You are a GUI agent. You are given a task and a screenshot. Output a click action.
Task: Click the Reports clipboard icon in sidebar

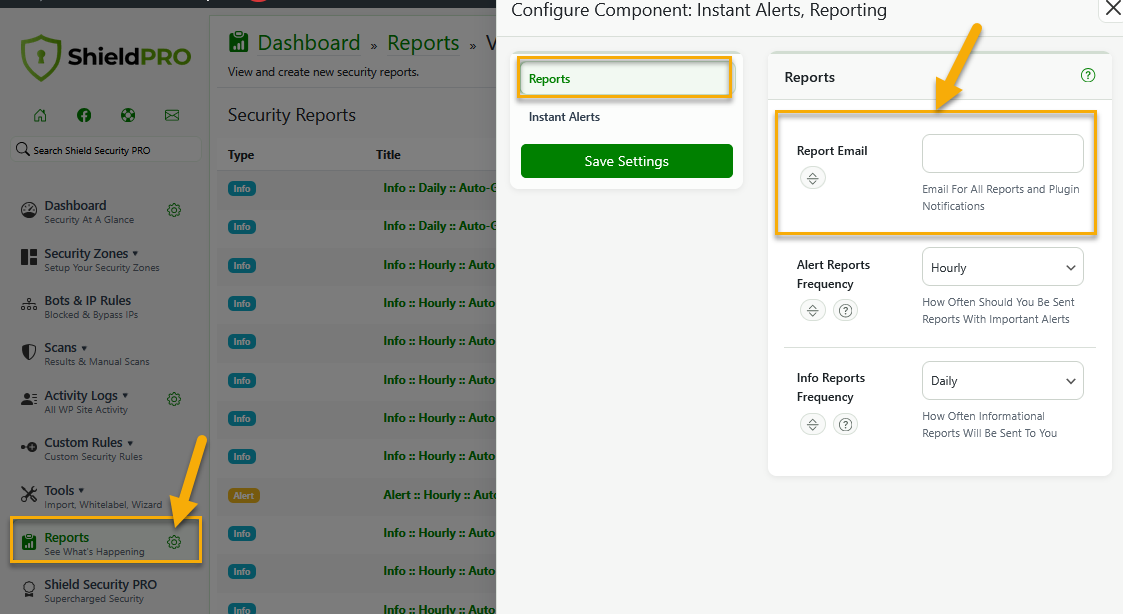click(x=29, y=542)
